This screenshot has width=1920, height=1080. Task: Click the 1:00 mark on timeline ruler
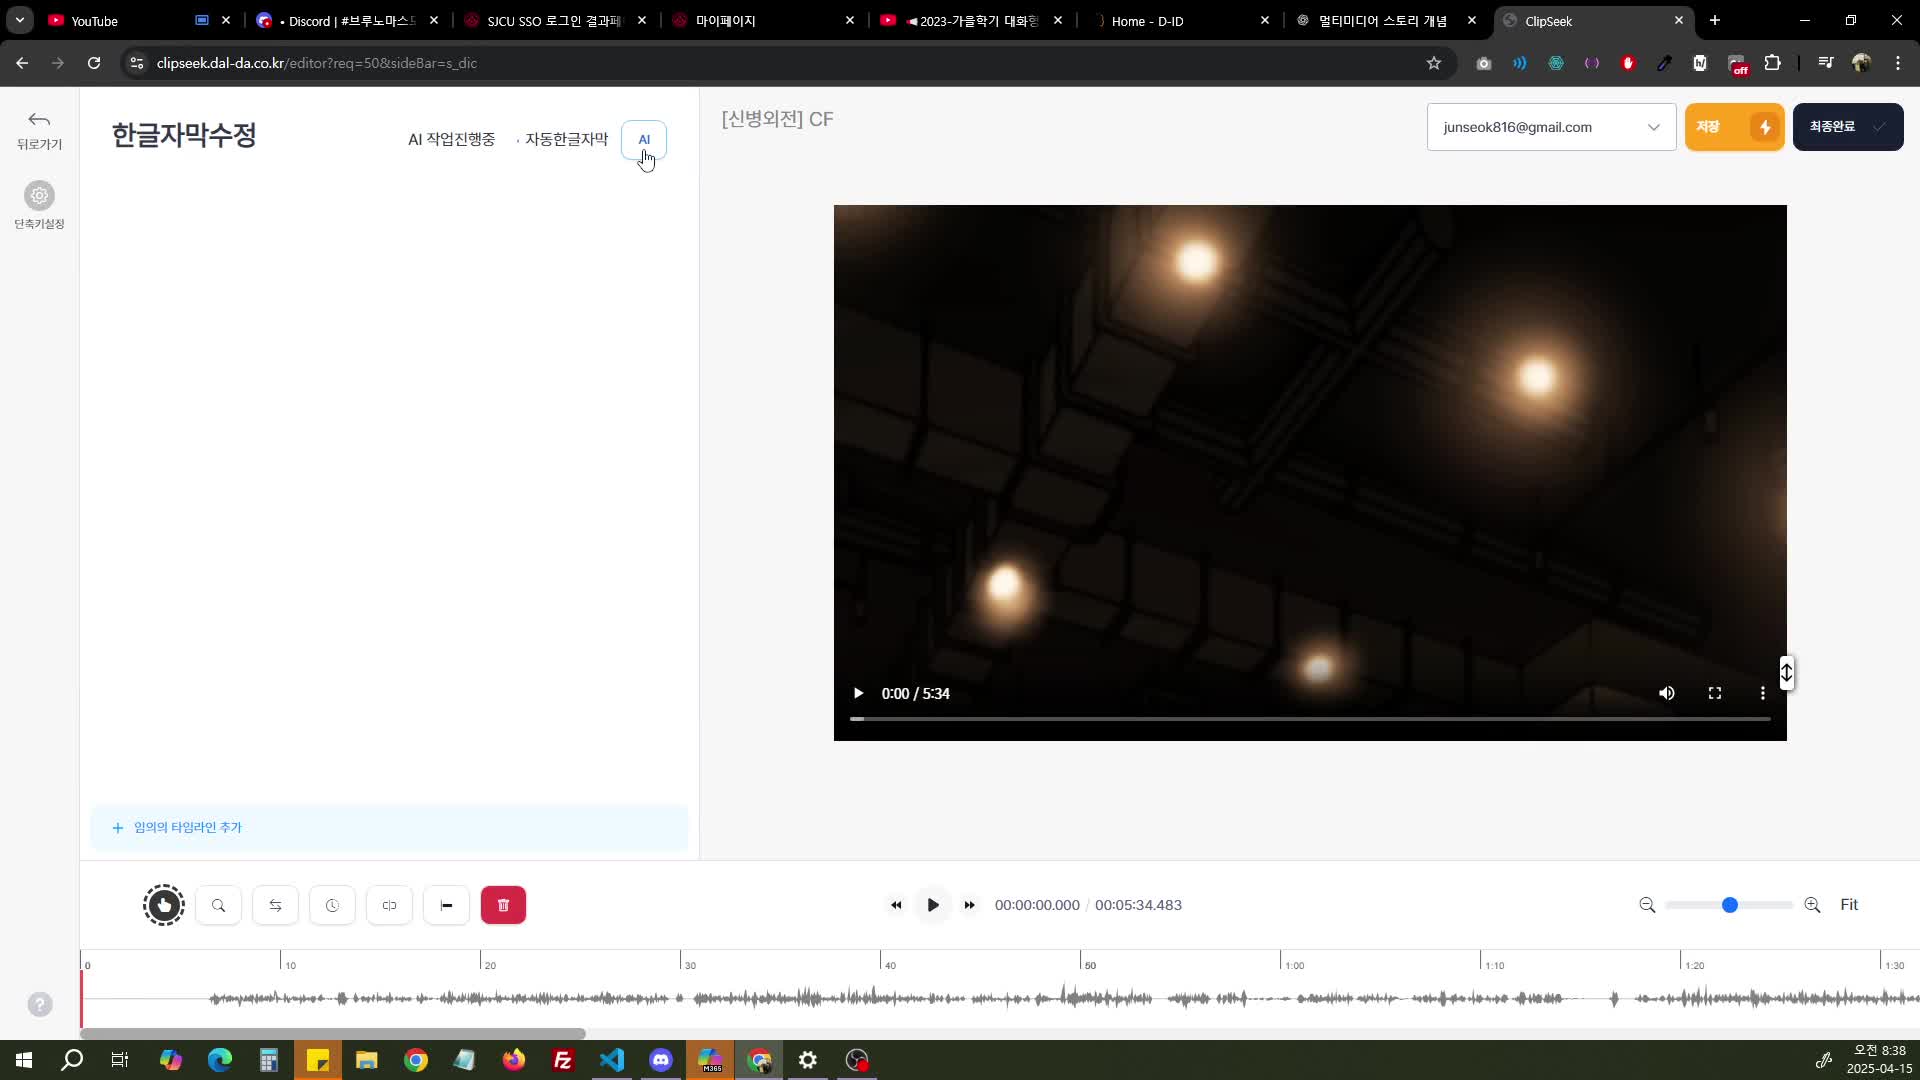point(1294,966)
